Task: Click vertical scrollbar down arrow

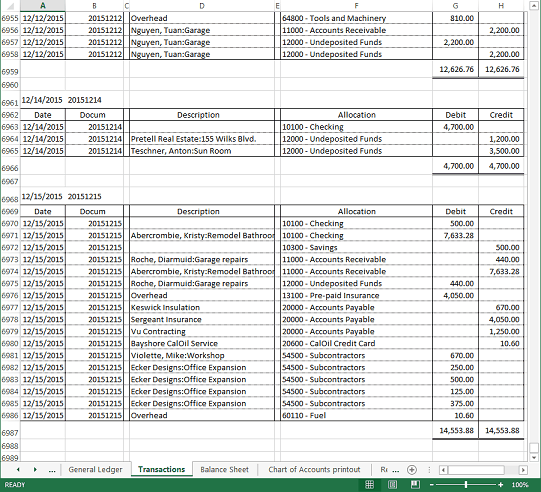Action: 534,458
